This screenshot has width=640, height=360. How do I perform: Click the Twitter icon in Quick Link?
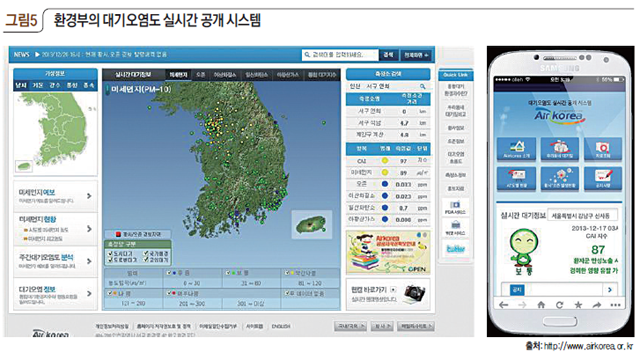[x=455, y=249]
